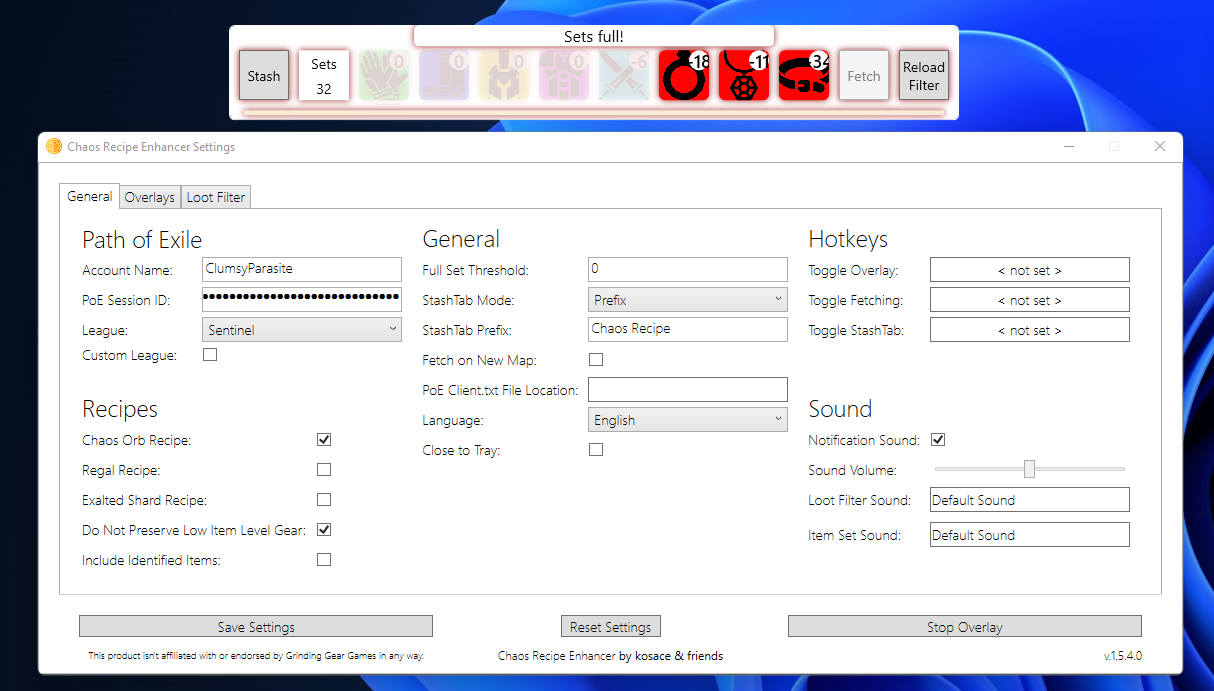Screen dimensions: 1214x691
Task: Click the 'Recipes' section heading
Action: point(120,409)
